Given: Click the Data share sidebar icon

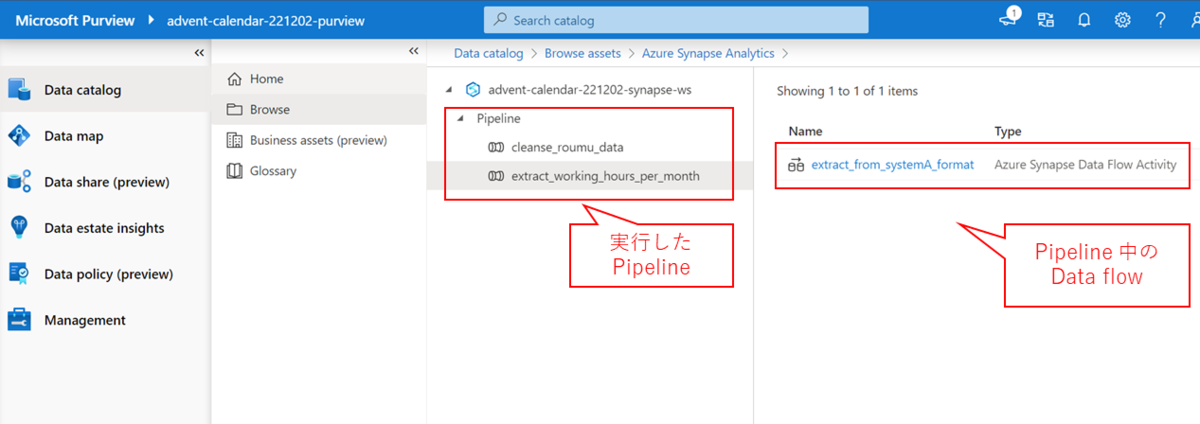Looking at the screenshot, I should tap(20, 182).
